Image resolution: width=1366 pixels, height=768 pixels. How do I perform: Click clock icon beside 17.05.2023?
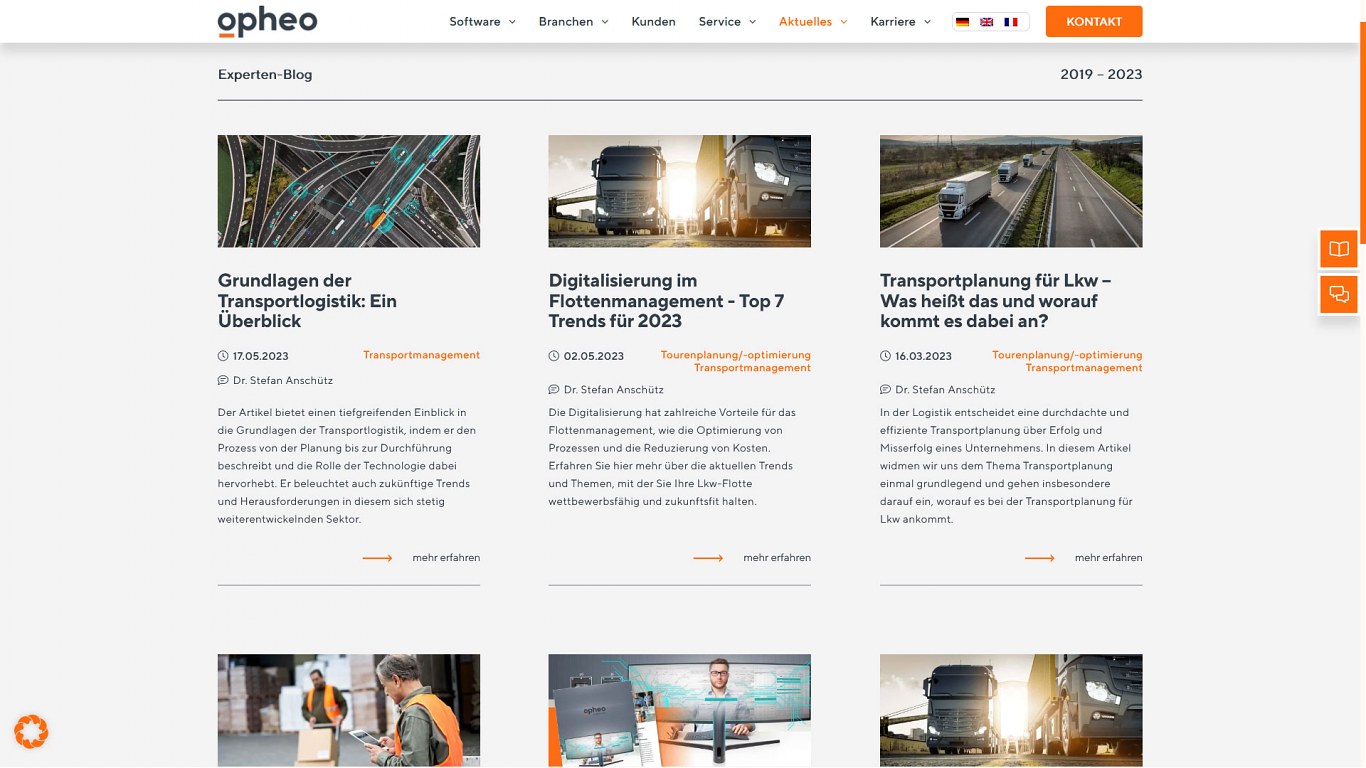(x=223, y=356)
